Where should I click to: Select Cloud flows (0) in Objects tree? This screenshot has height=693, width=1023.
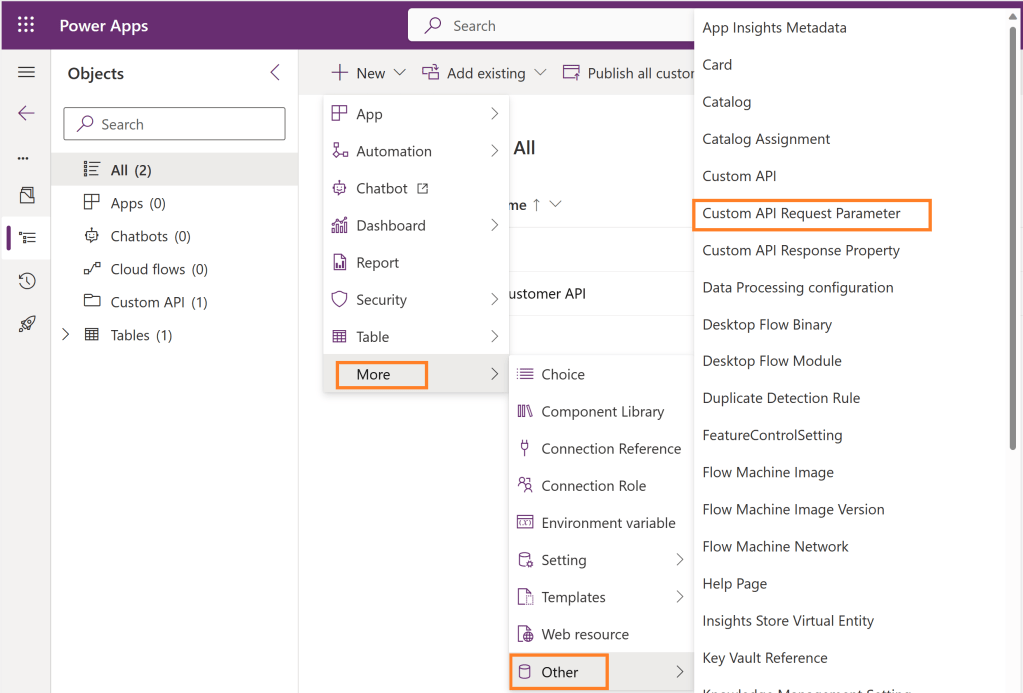point(158,269)
